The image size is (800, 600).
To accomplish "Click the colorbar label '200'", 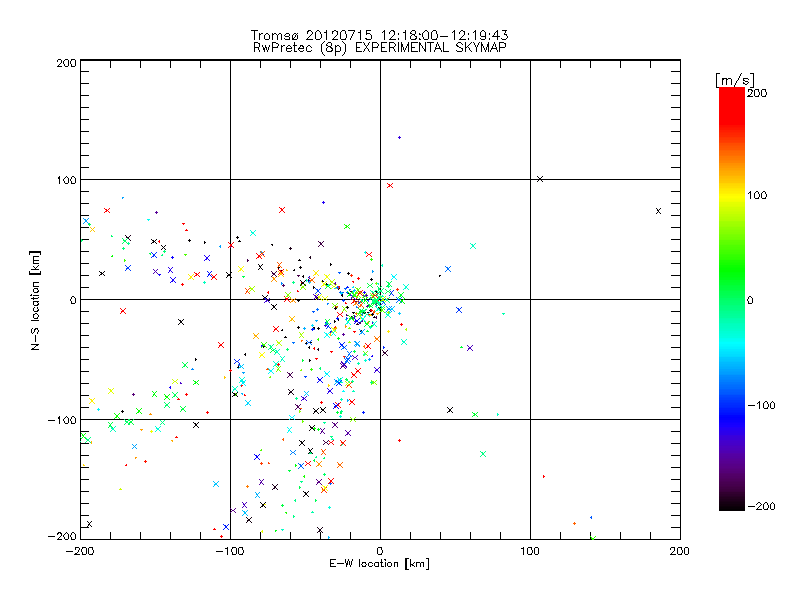I will (757, 93).
